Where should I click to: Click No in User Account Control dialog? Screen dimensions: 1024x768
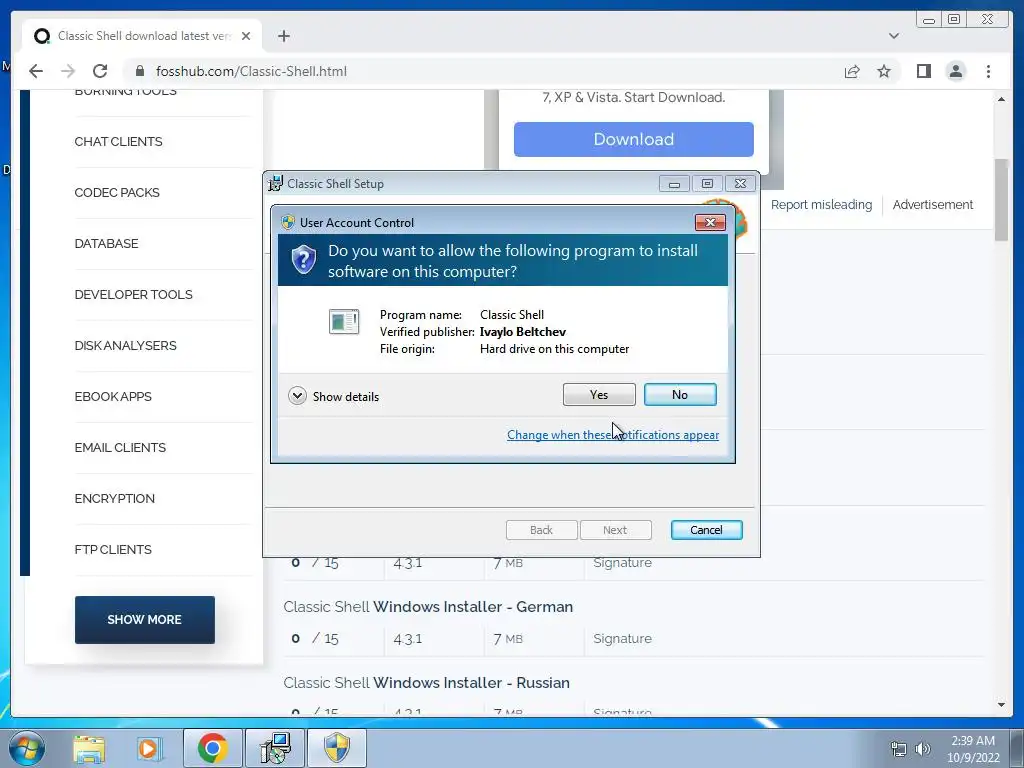[x=680, y=394]
